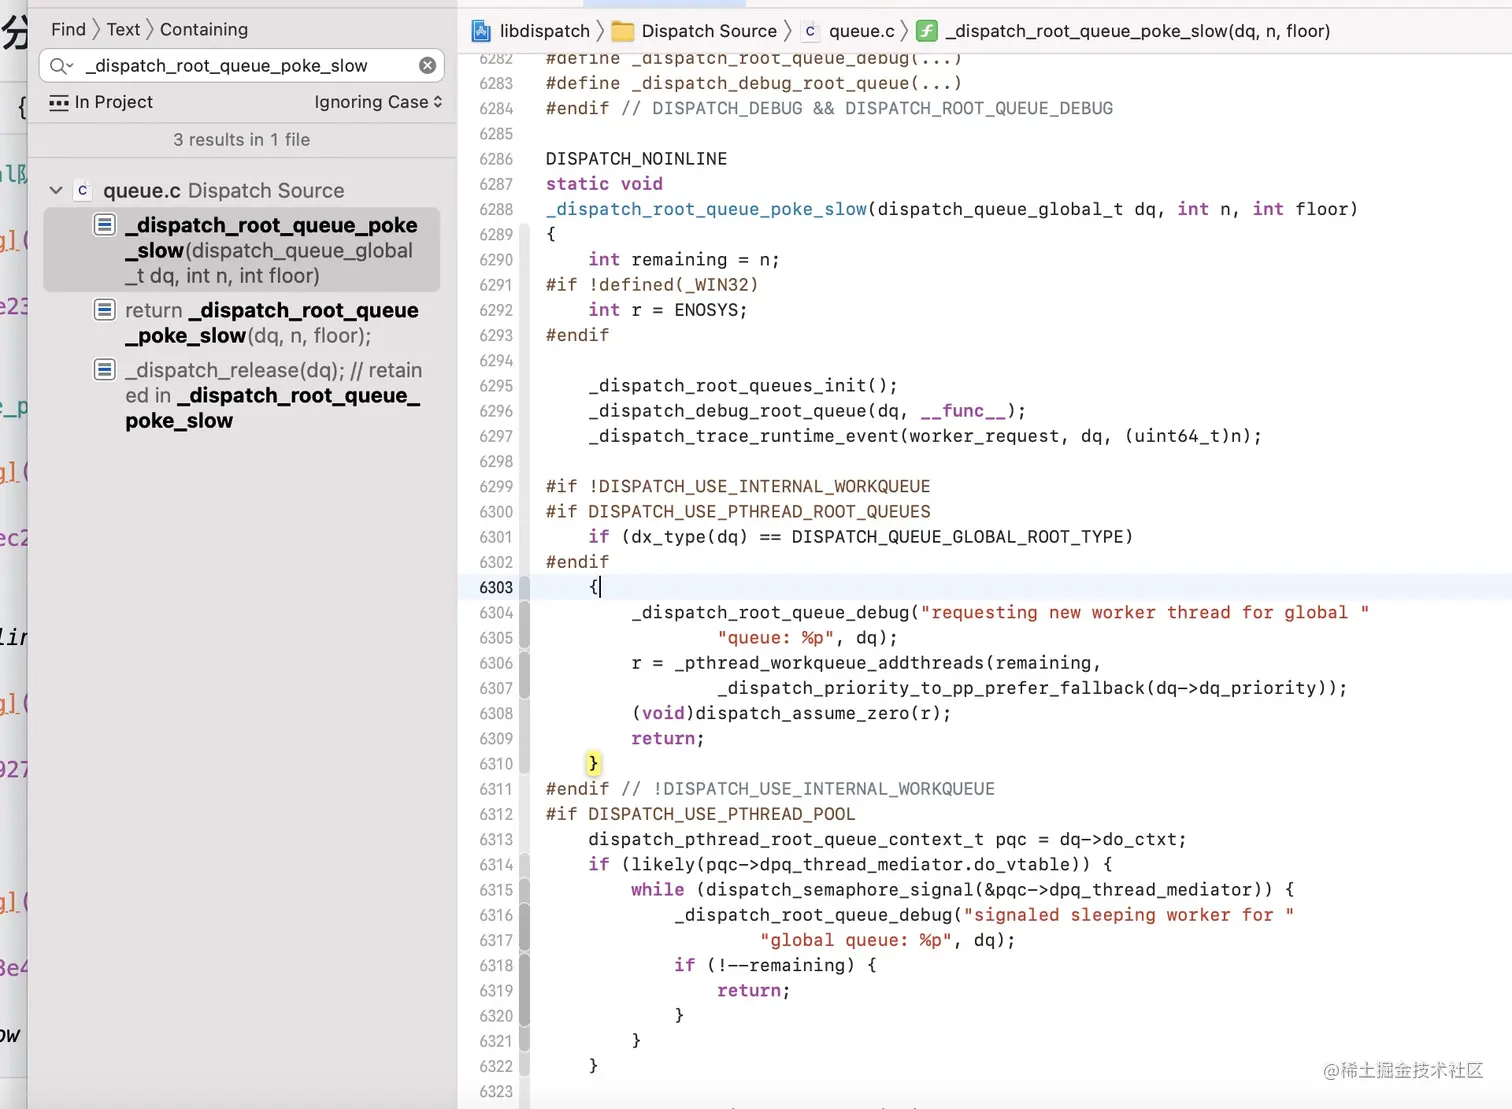Click the 'while' keyword on line 6315
Image resolution: width=1512 pixels, height=1109 pixels.
pyautogui.click(x=658, y=890)
